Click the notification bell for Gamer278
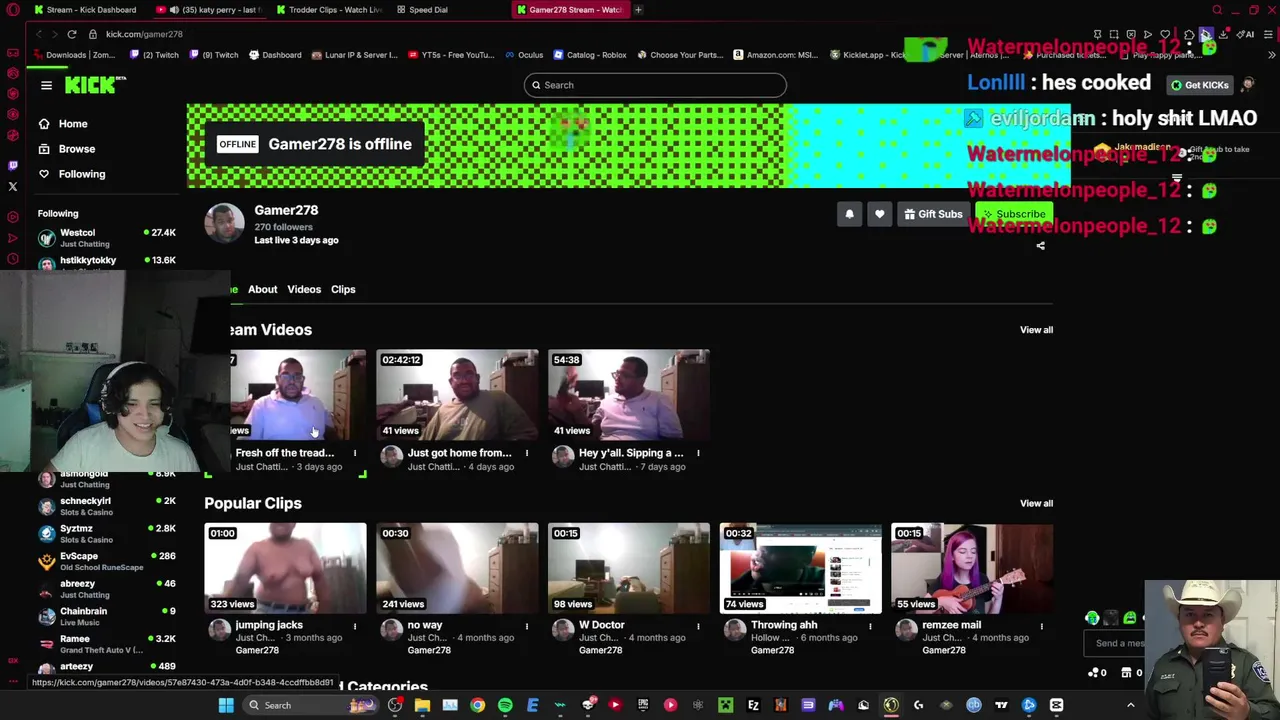The height and width of the screenshot is (720, 1280). pyautogui.click(x=849, y=214)
